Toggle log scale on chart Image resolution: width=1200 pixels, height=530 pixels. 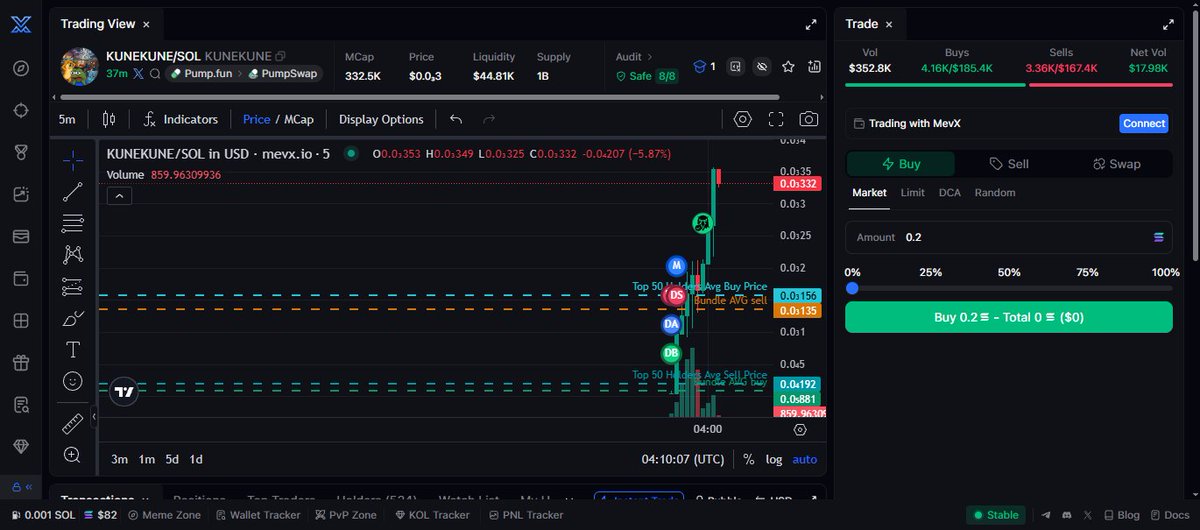[775, 459]
